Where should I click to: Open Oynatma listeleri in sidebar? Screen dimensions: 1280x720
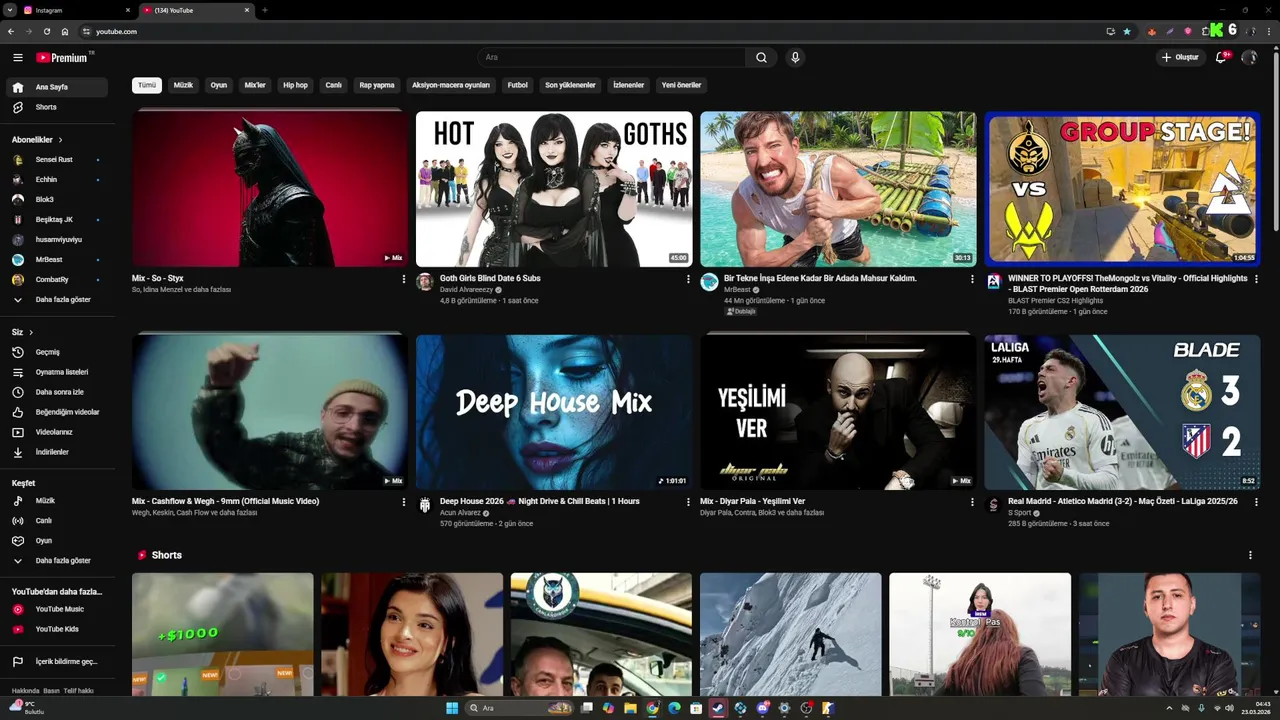[x=58, y=372]
